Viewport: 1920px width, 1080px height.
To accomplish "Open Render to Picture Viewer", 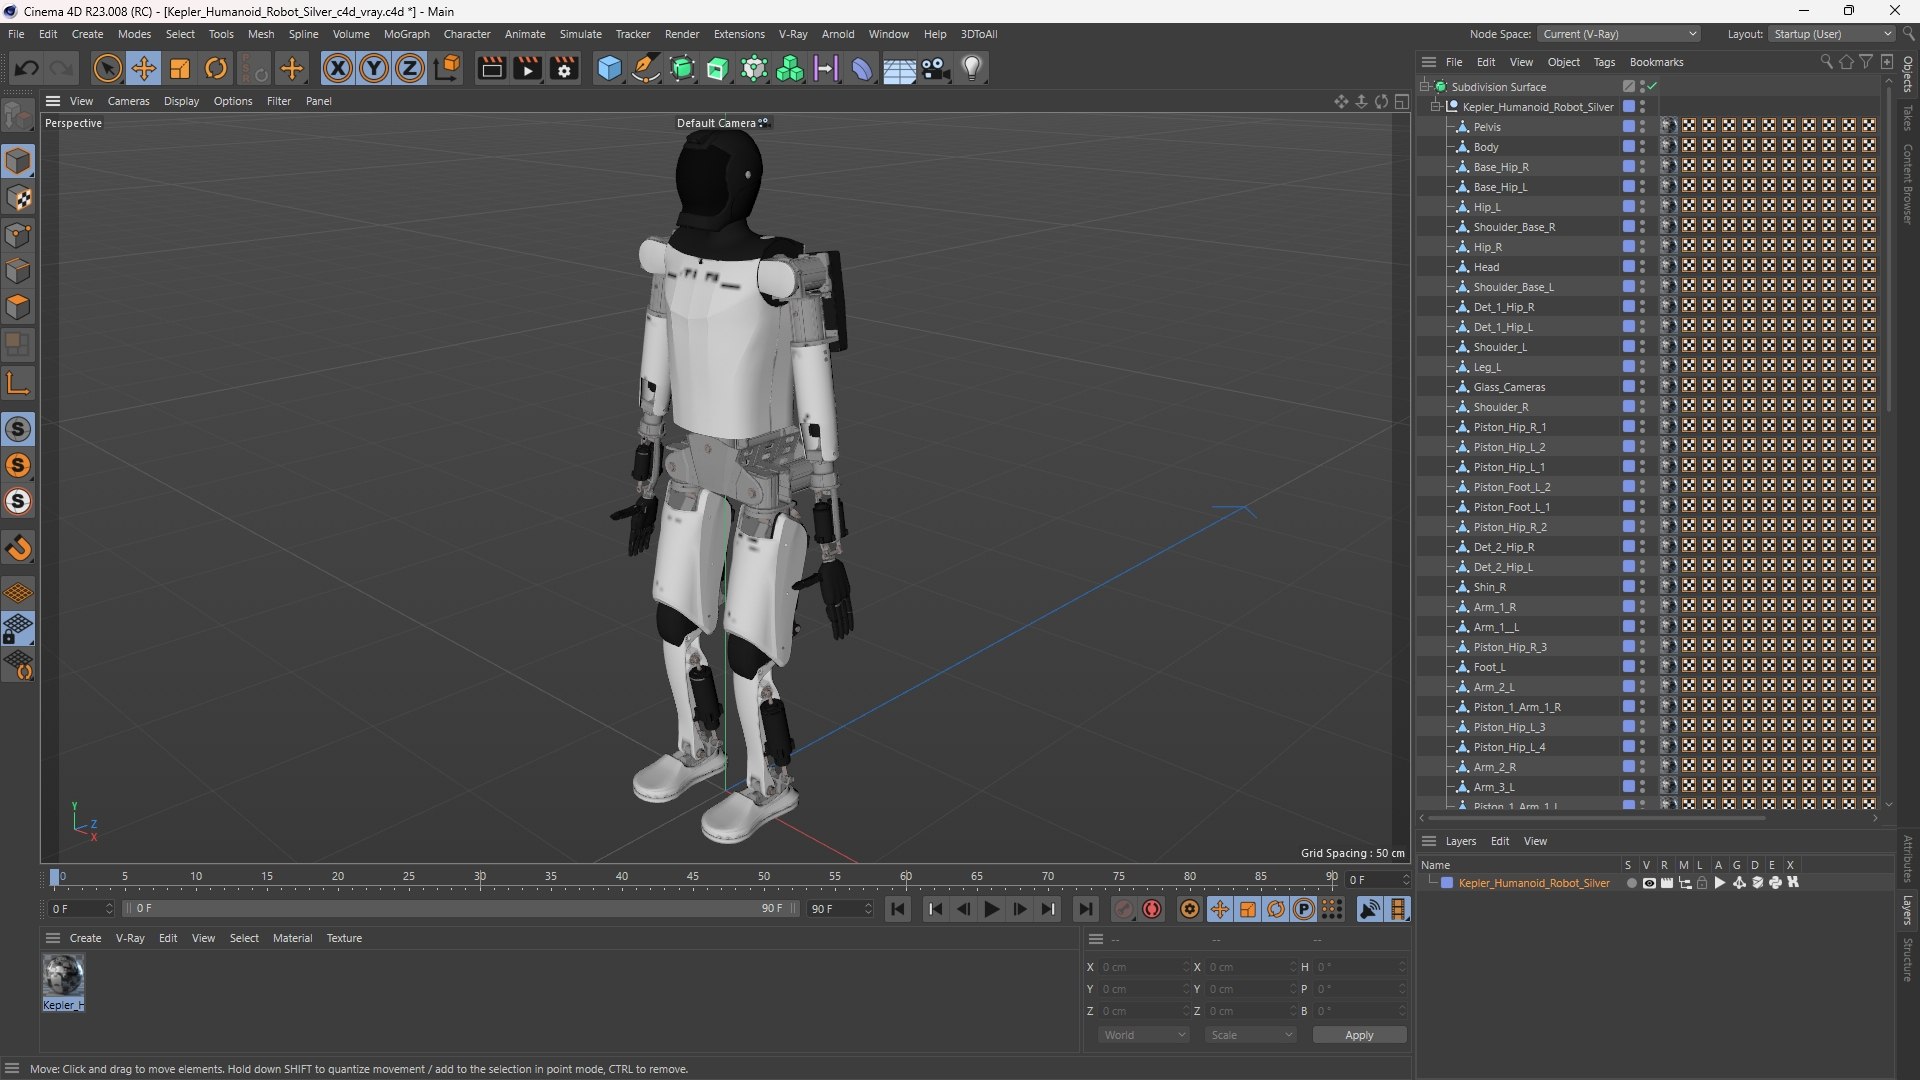I will (x=527, y=68).
